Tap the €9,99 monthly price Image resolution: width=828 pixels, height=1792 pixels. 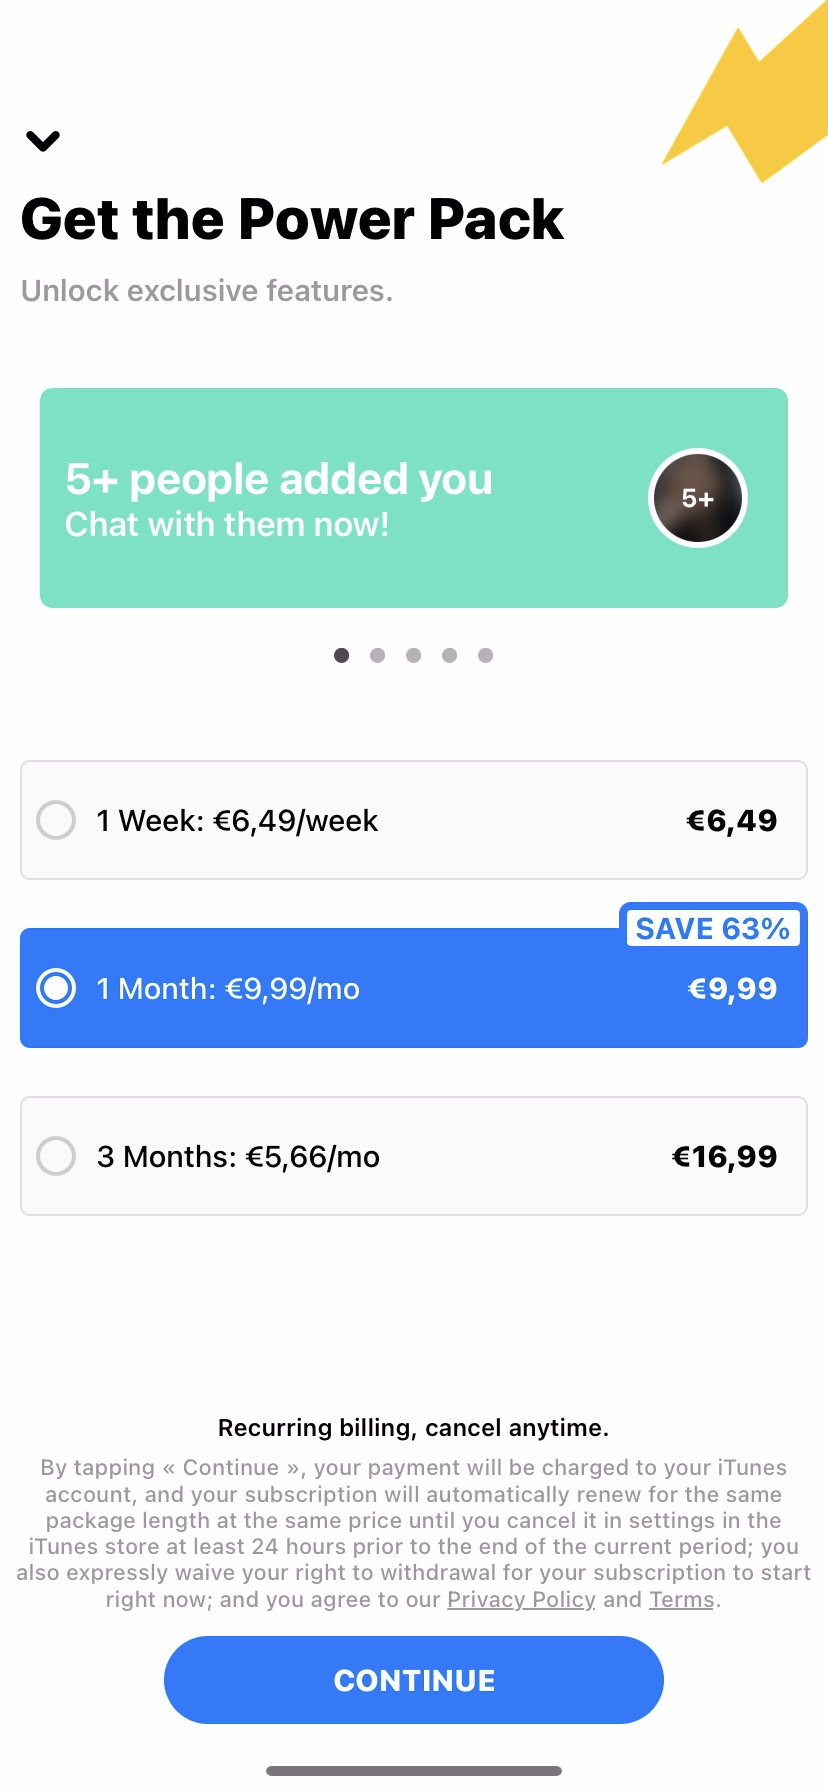(x=732, y=989)
